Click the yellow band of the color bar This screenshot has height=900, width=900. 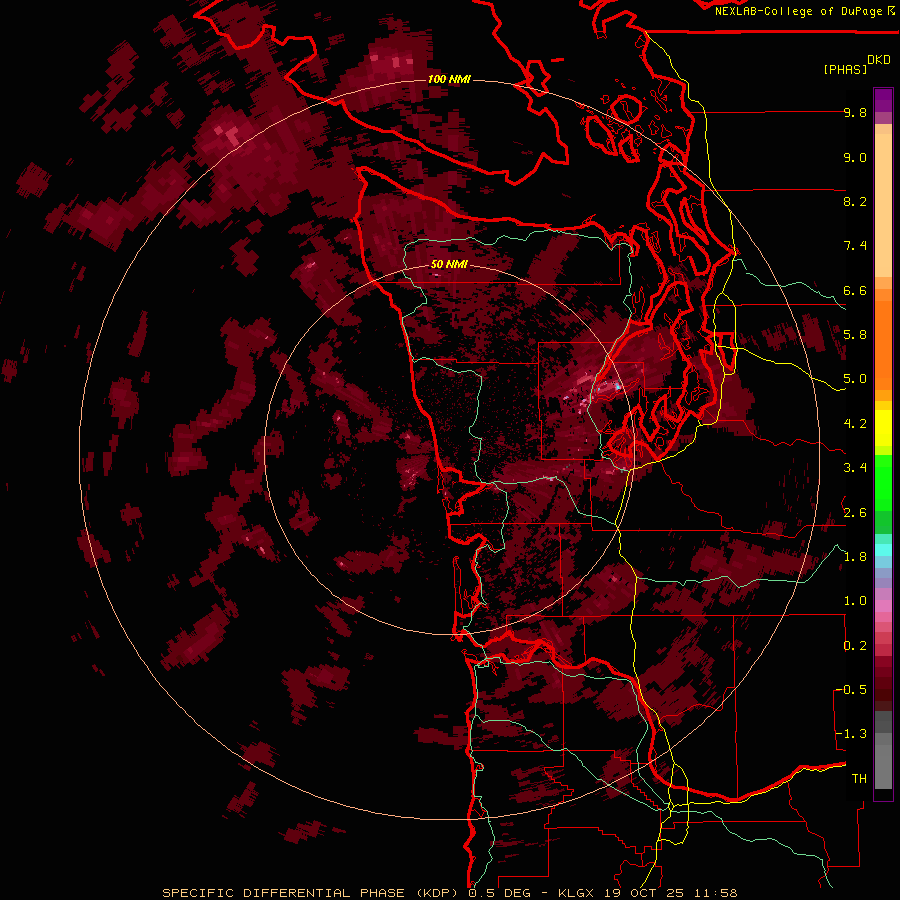(x=883, y=428)
